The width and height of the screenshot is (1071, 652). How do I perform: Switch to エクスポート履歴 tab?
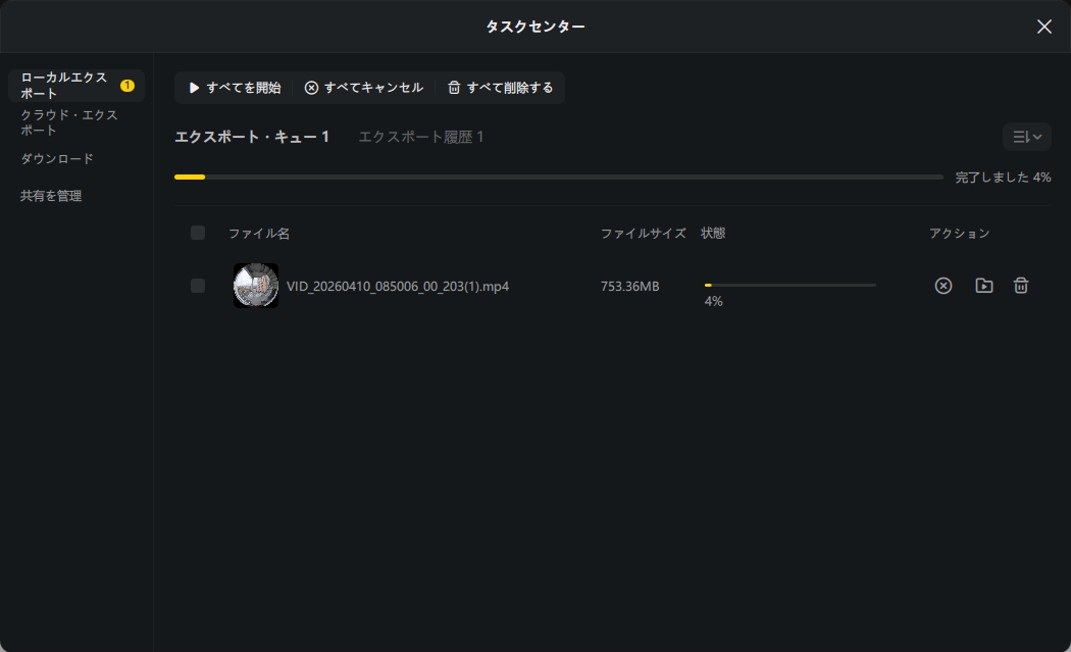click(x=421, y=137)
